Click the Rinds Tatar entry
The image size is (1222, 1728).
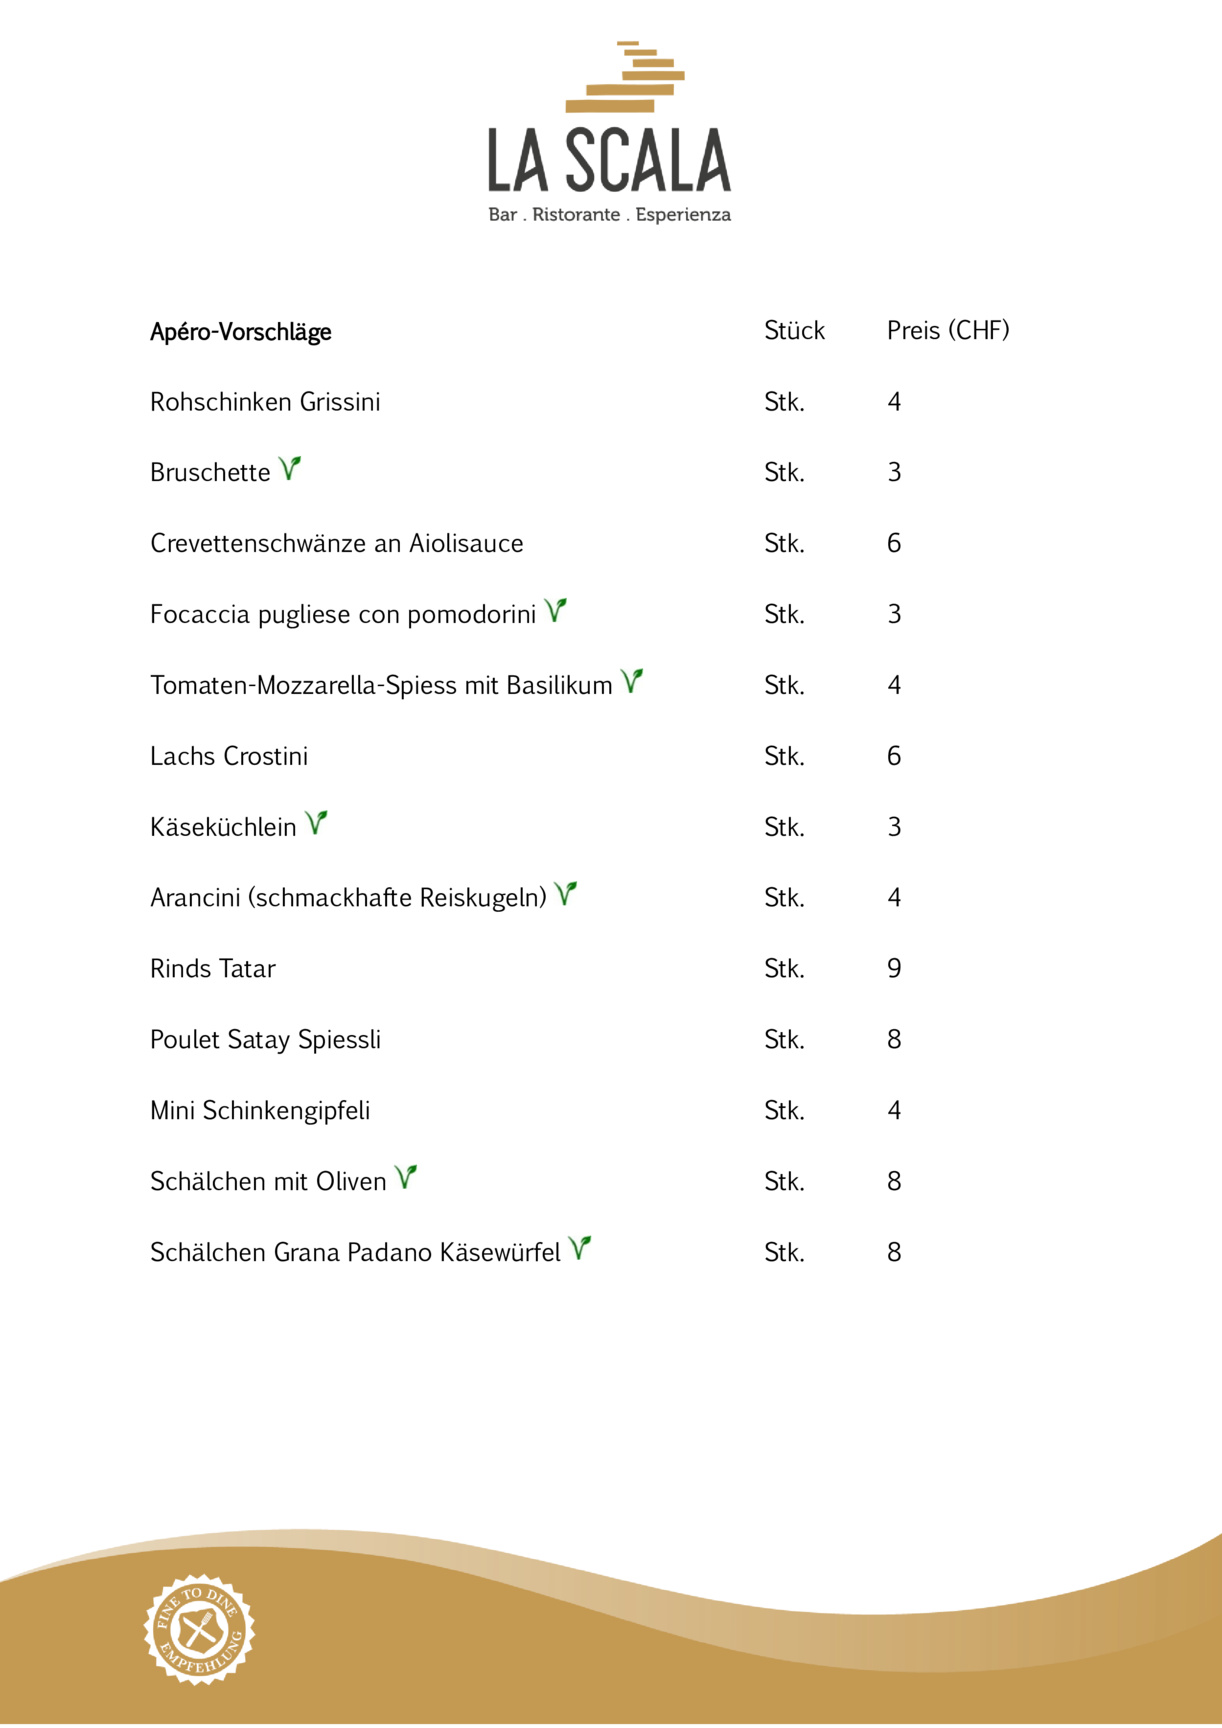click(x=213, y=969)
